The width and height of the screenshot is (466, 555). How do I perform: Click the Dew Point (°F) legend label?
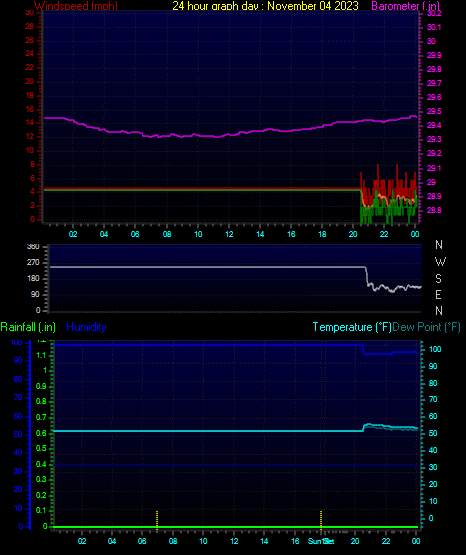click(426, 327)
